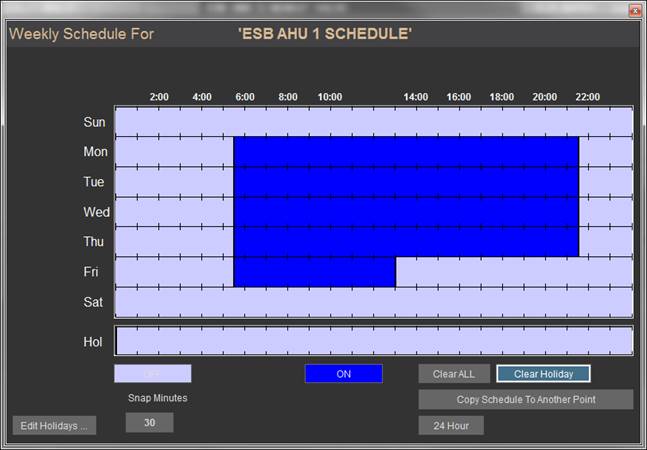This screenshot has width=647, height=450.
Task: Click the Clear ALL button
Action: 453,374
